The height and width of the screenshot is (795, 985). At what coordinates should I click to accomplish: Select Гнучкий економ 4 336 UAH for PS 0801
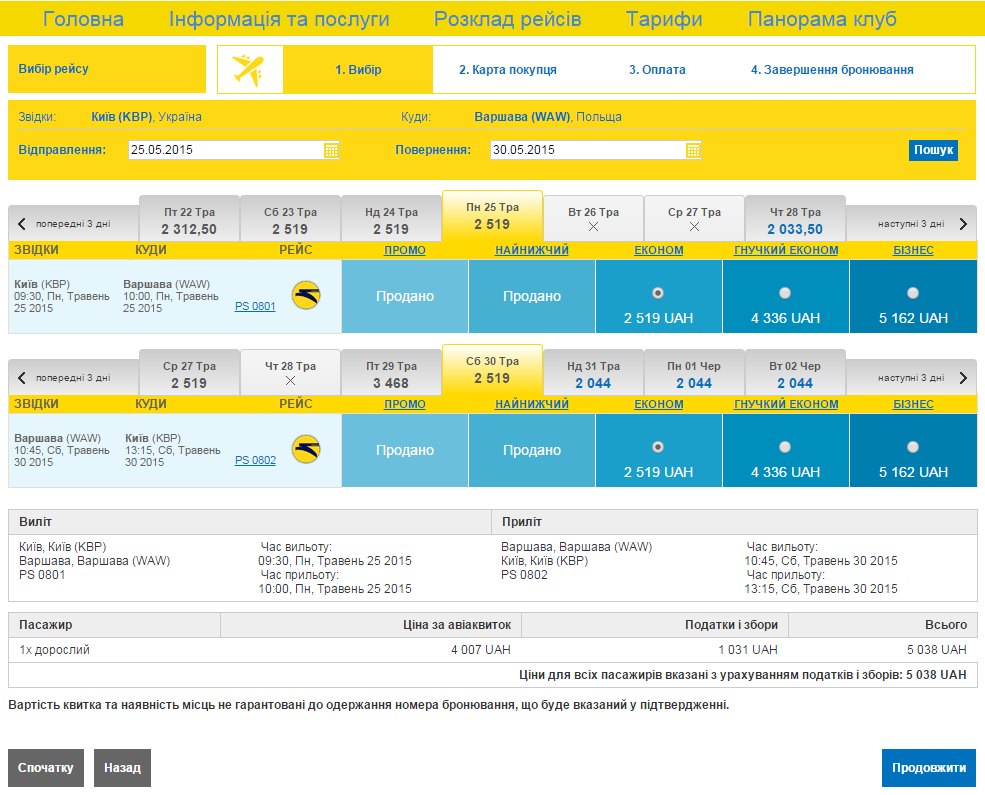pos(785,293)
